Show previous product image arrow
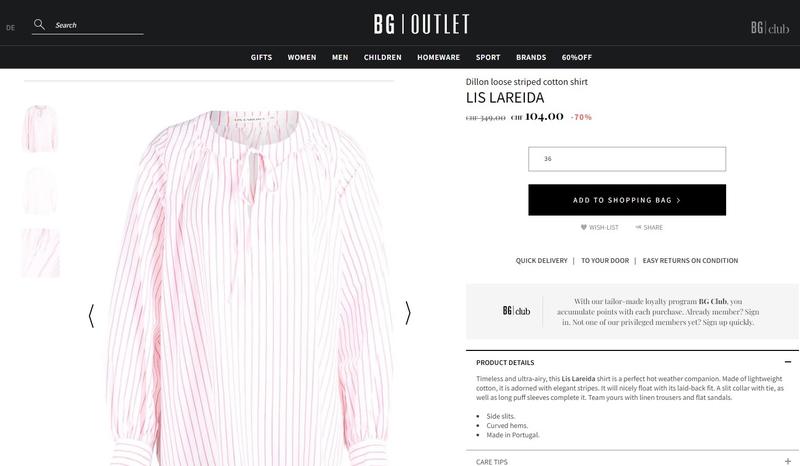800x466 pixels. [x=91, y=315]
